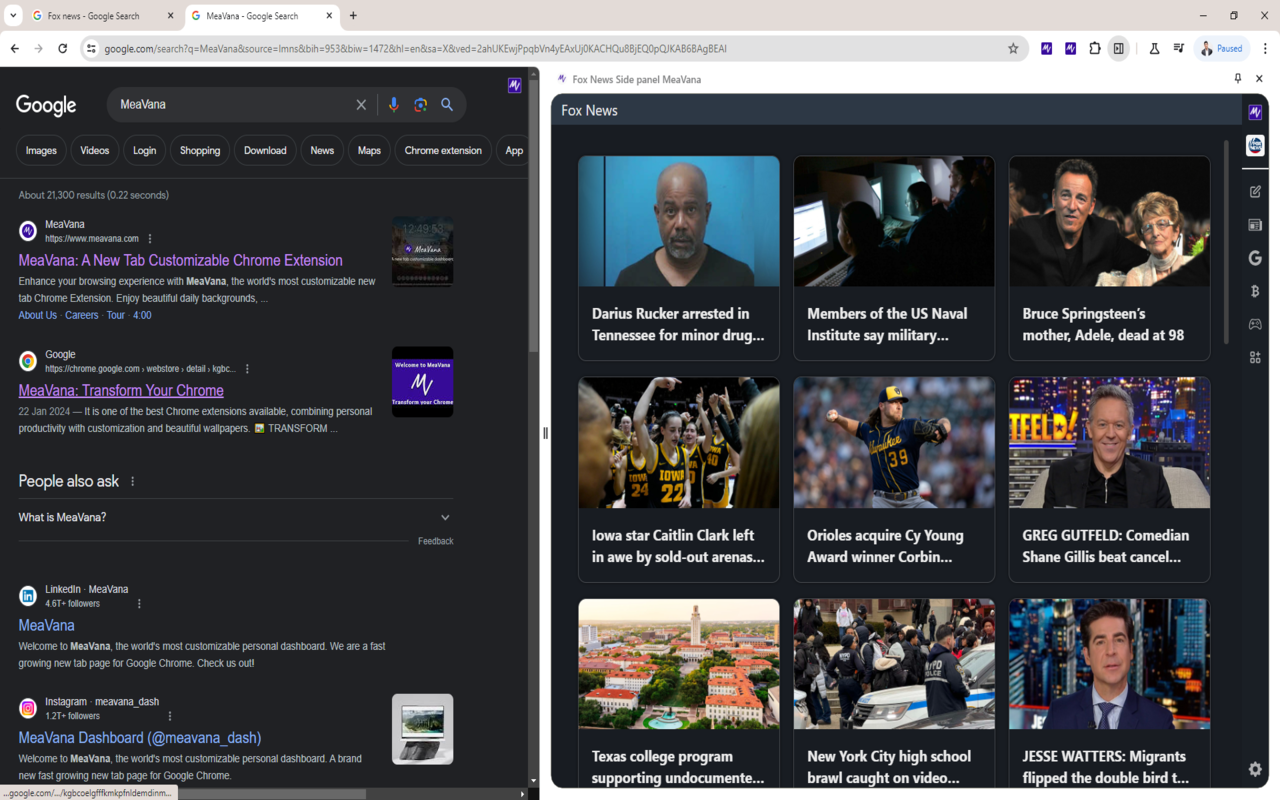
Task: Click MeaVana badge beside Google search bar
Action: (x=514, y=86)
